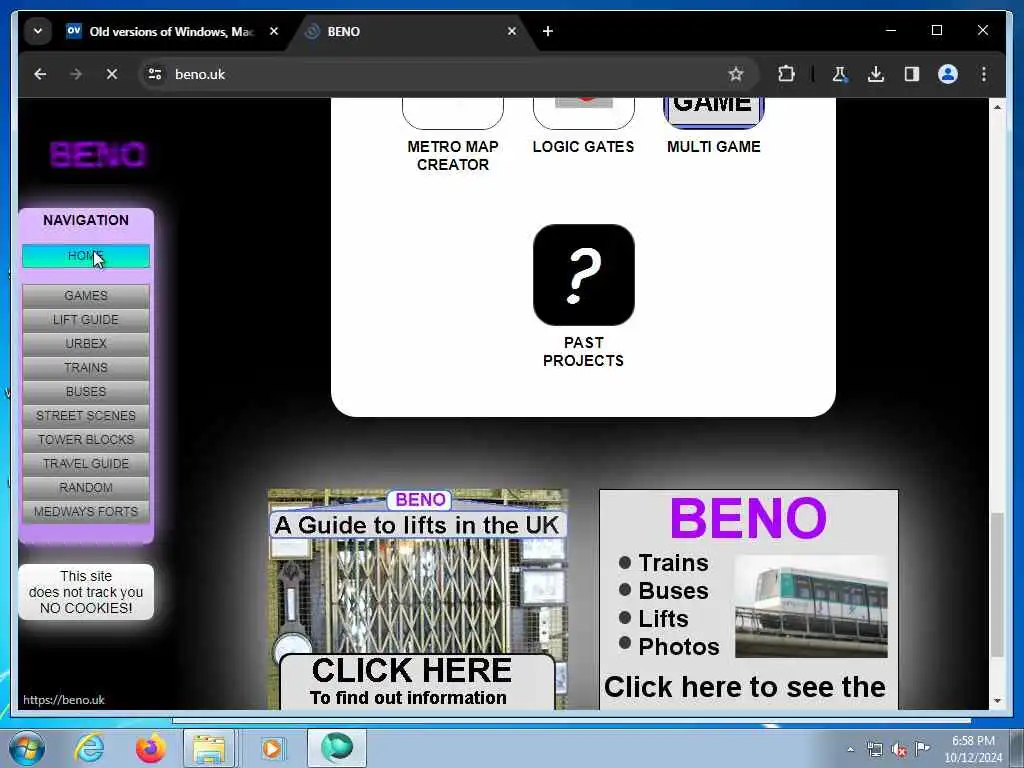Stop page loading with the X button
This screenshot has height=768, width=1024.
coord(112,74)
